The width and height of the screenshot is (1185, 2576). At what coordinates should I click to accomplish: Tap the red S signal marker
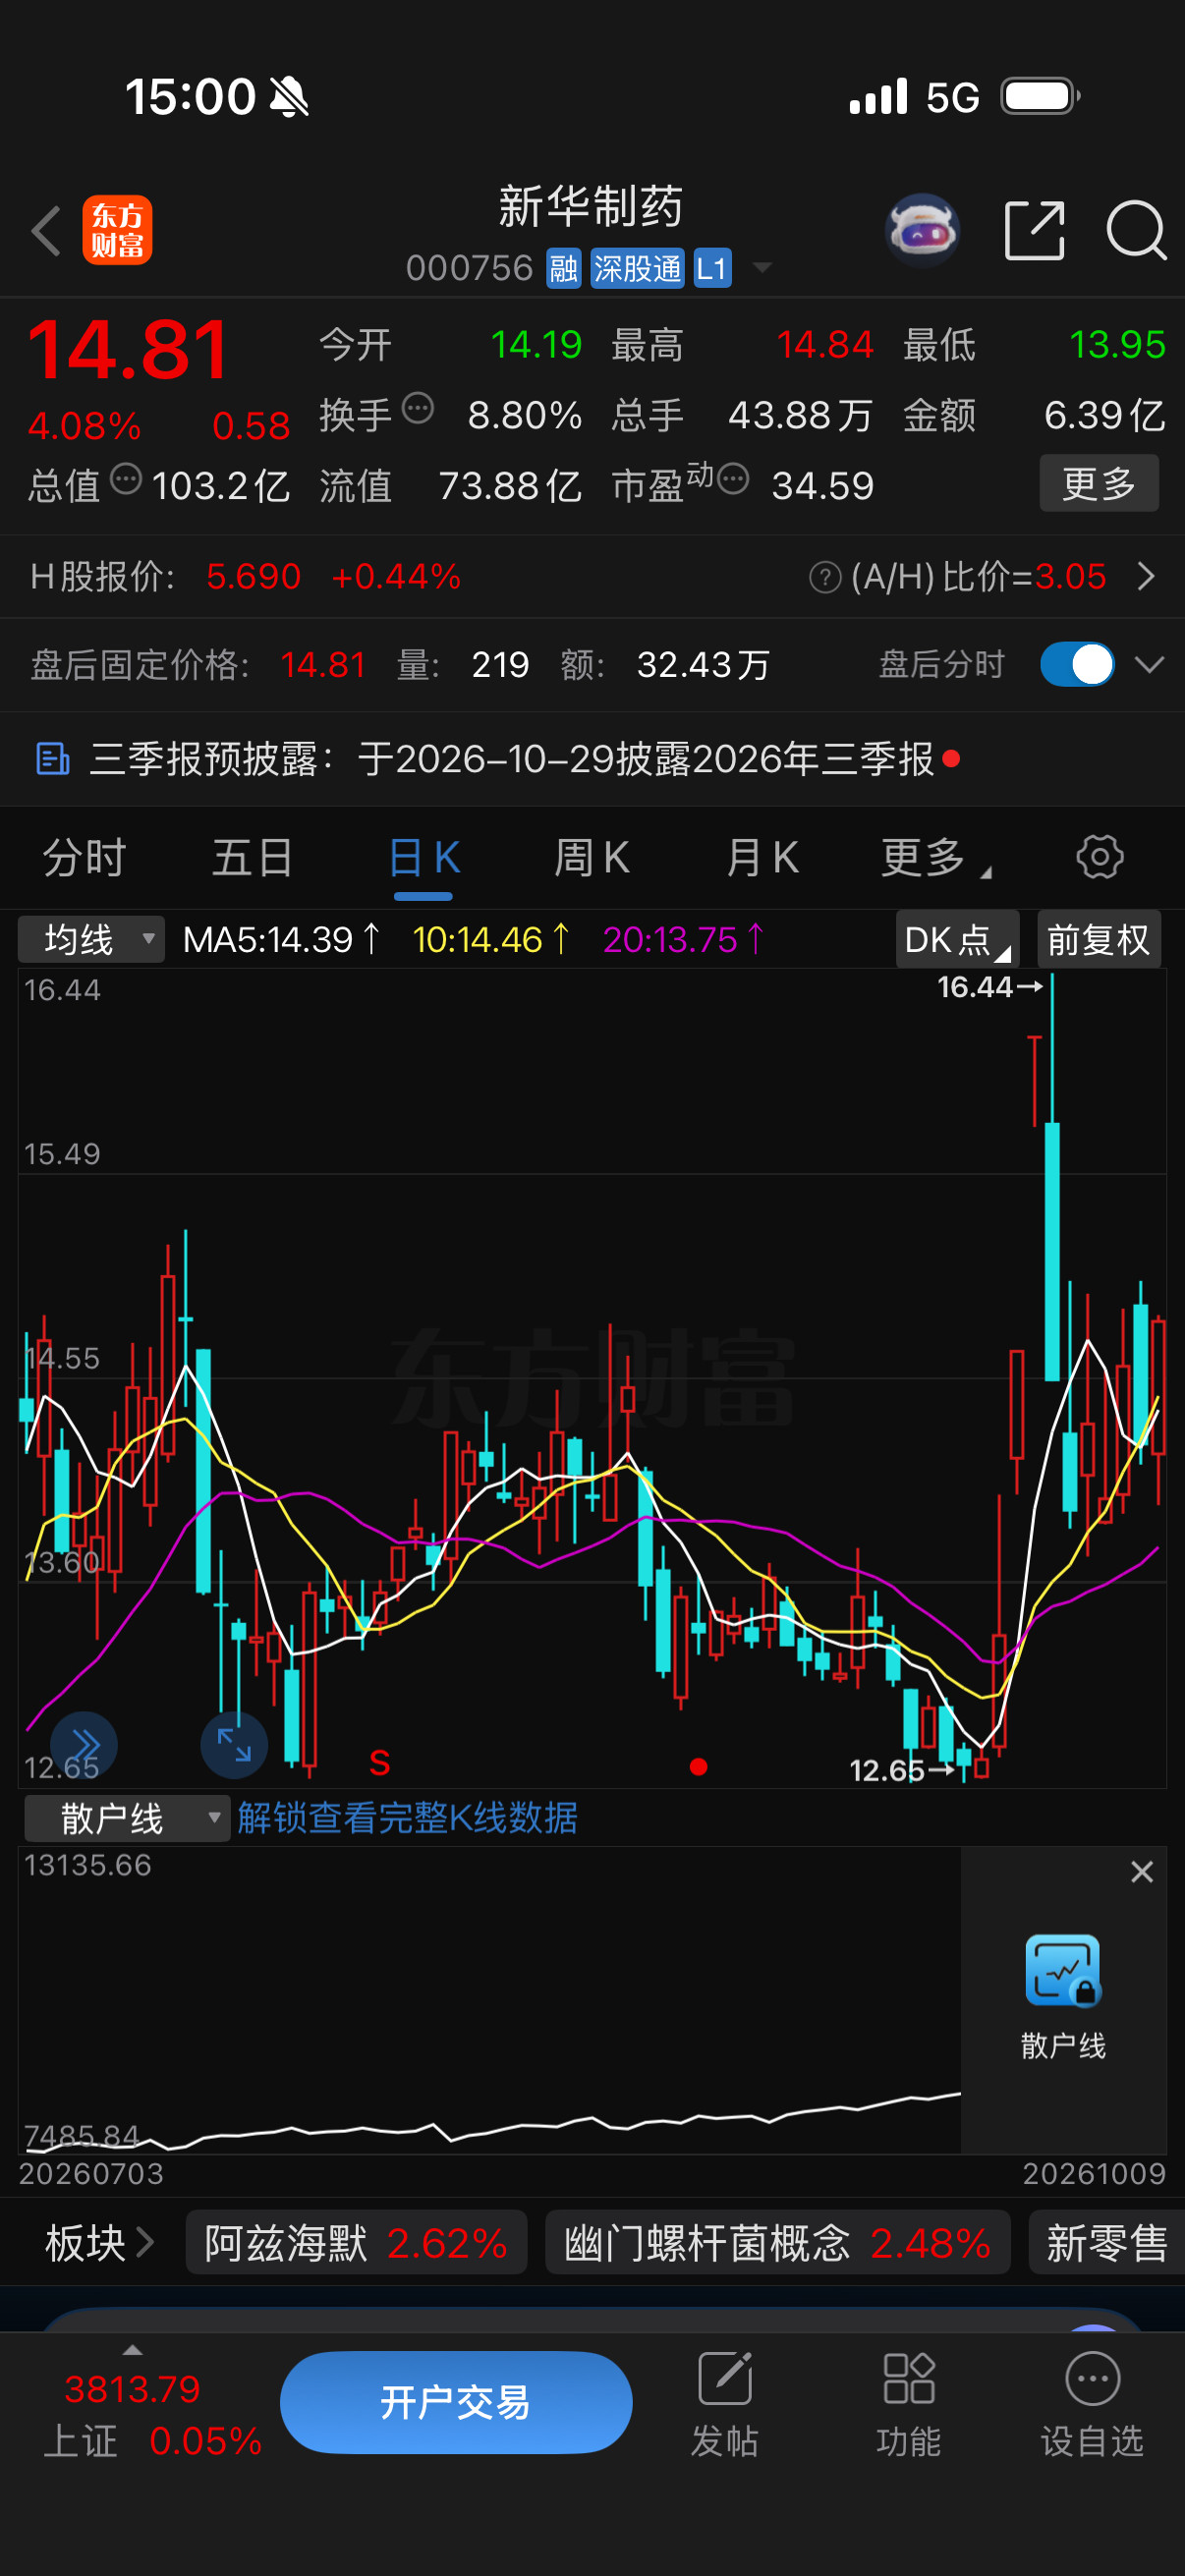point(379,1763)
